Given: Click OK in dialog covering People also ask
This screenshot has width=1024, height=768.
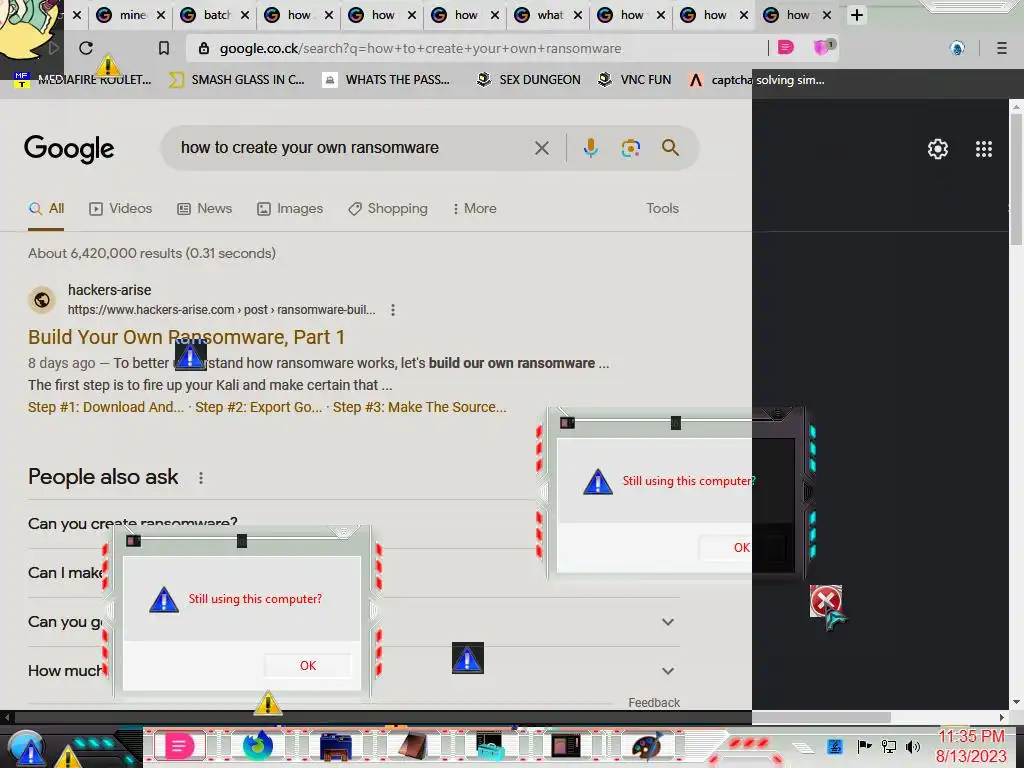Looking at the screenshot, I should [308, 665].
